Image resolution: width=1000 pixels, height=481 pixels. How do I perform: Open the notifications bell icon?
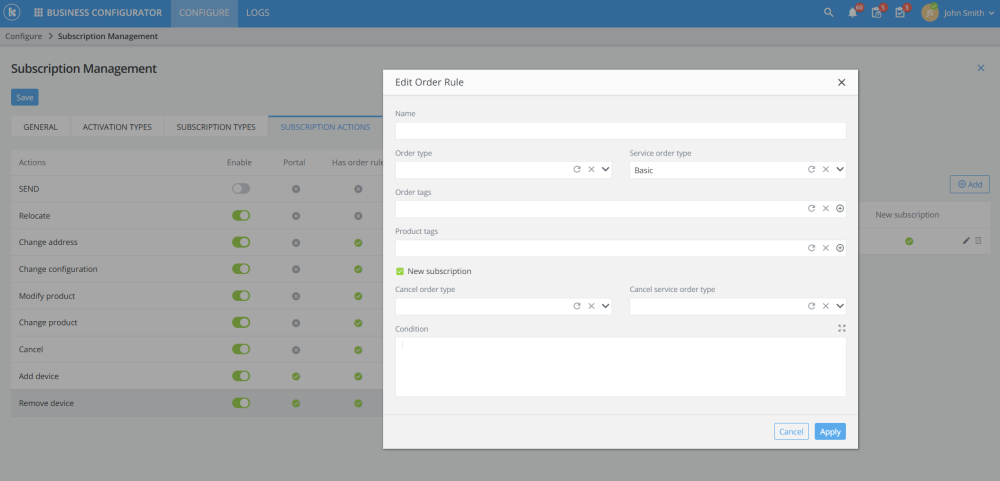(853, 13)
